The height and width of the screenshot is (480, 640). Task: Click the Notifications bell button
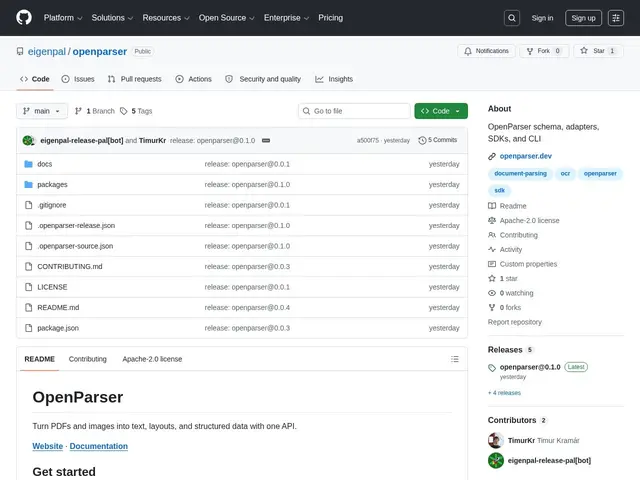(x=486, y=51)
